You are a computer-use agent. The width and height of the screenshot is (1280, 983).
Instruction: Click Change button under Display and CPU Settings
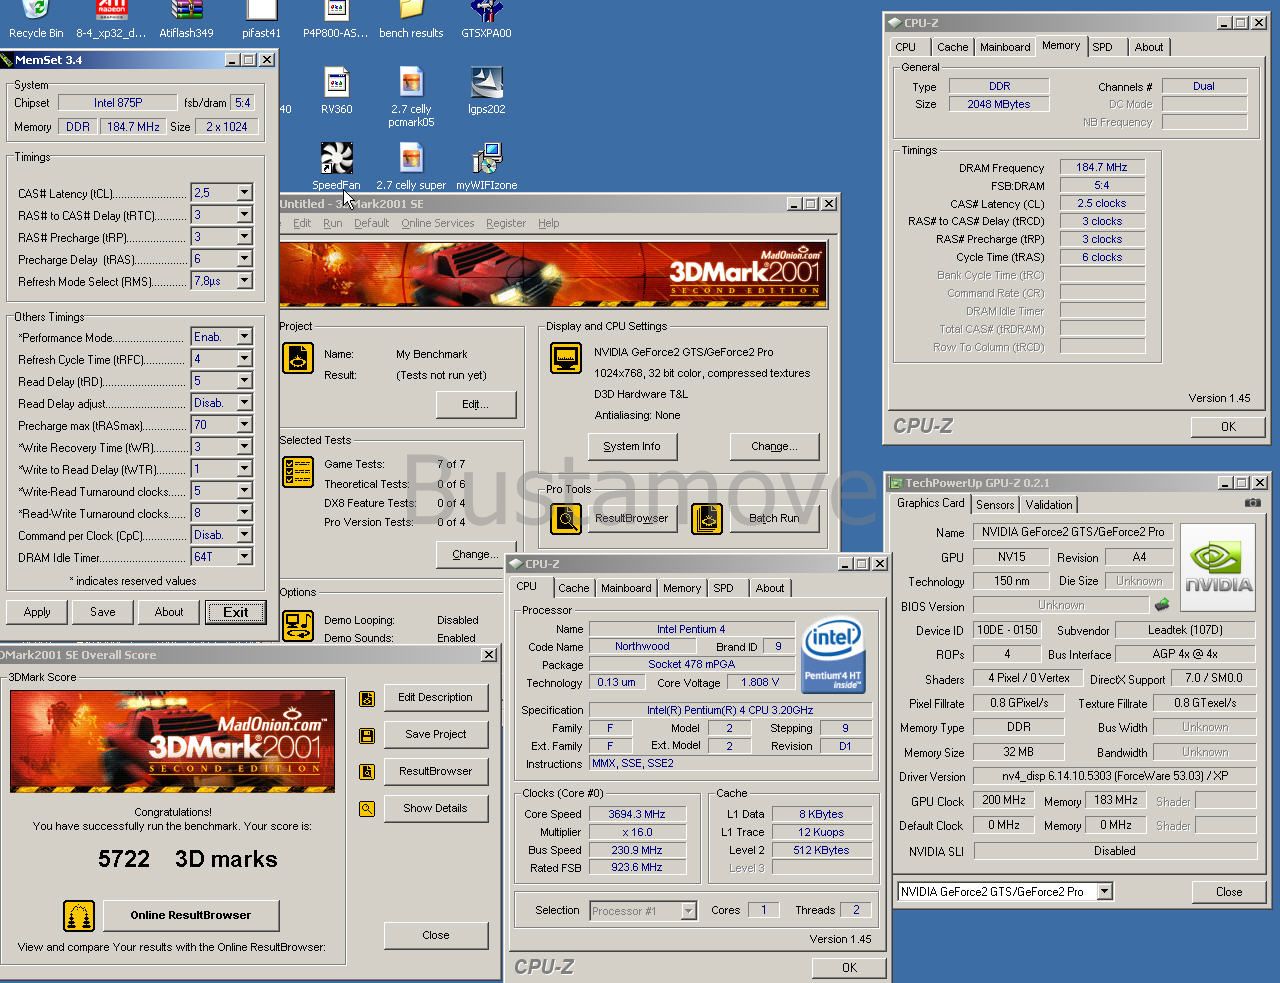(774, 446)
